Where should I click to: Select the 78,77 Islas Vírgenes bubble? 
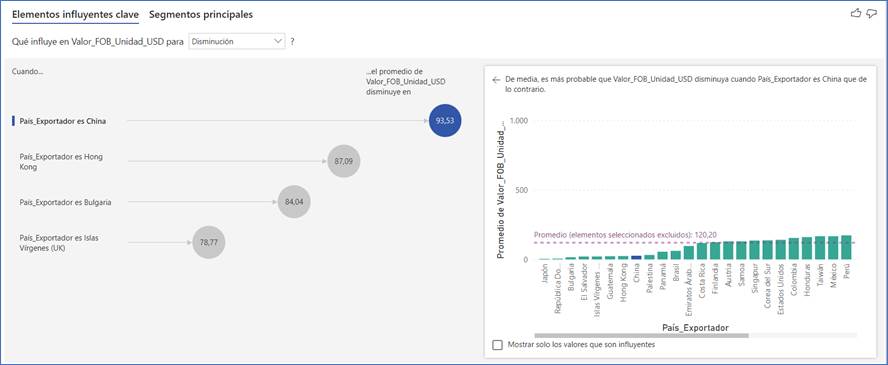(x=209, y=242)
